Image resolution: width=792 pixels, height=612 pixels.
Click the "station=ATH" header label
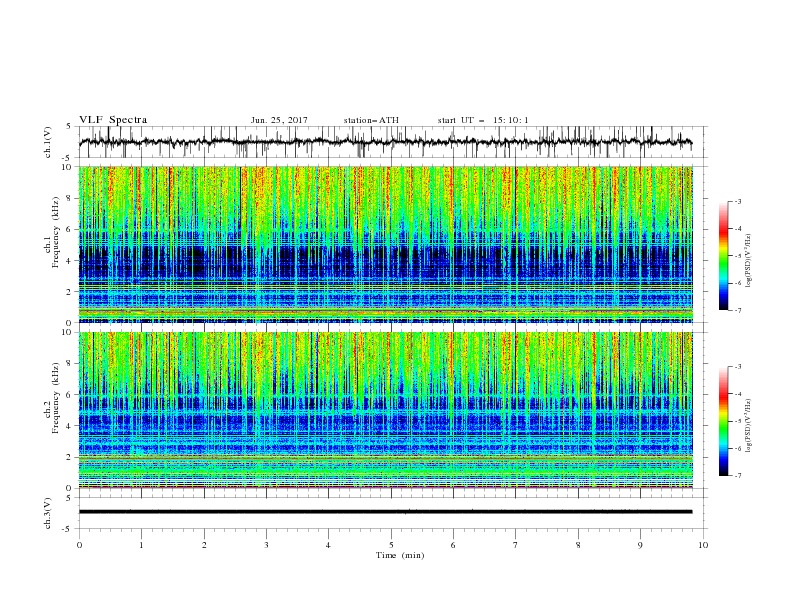click(371, 120)
